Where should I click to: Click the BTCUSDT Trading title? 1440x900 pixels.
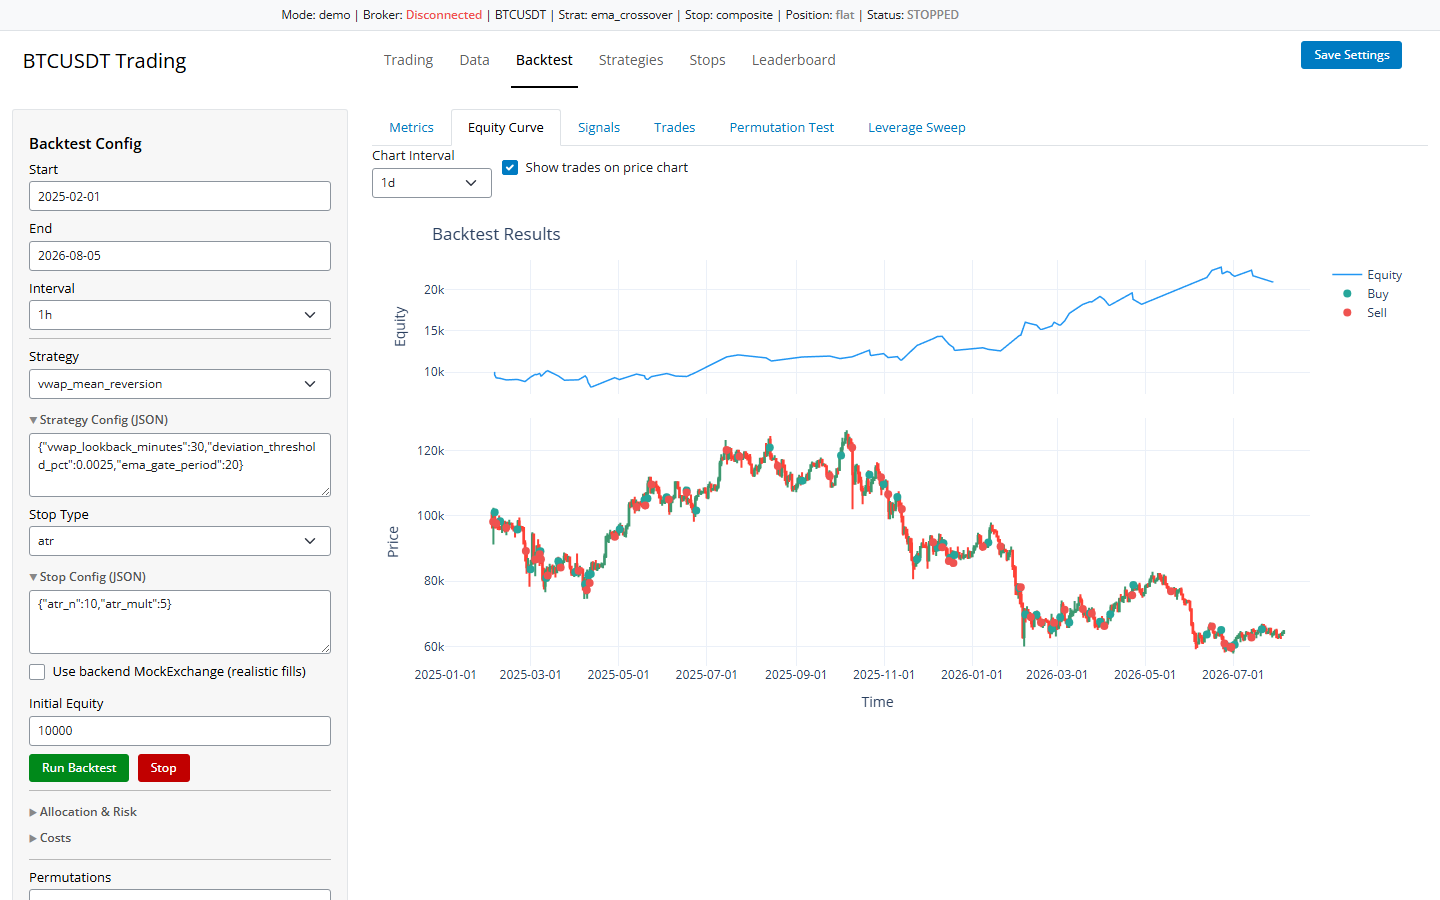pos(105,61)
